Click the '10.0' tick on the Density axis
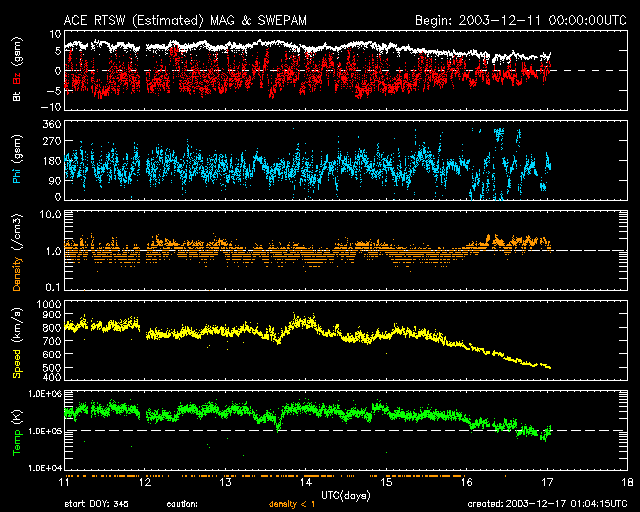 pyautogui.click(x=51, y=214)
